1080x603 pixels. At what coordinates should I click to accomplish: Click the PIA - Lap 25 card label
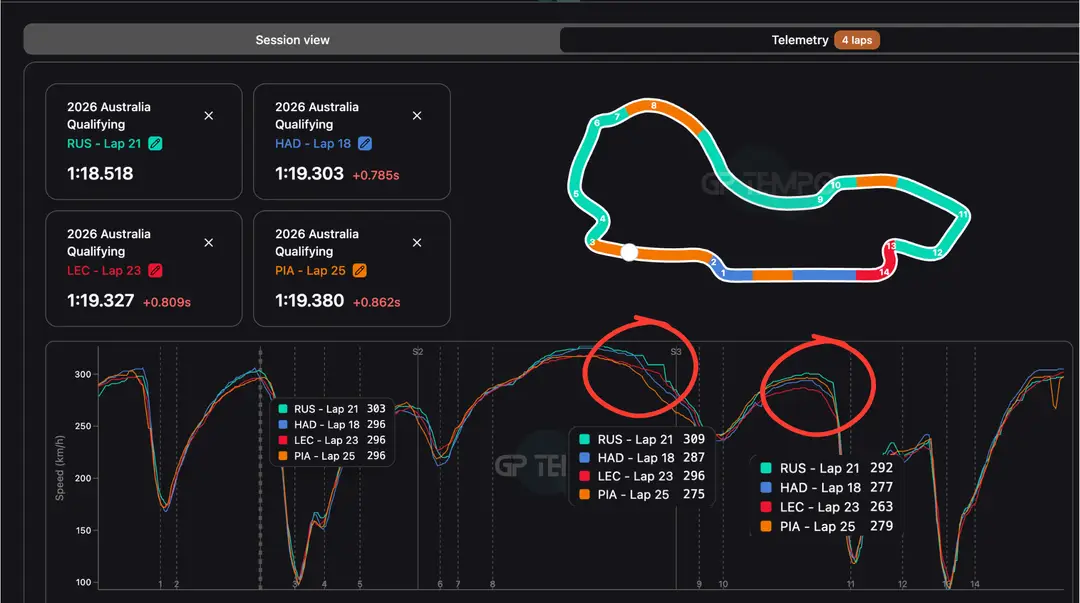[310, 271]
